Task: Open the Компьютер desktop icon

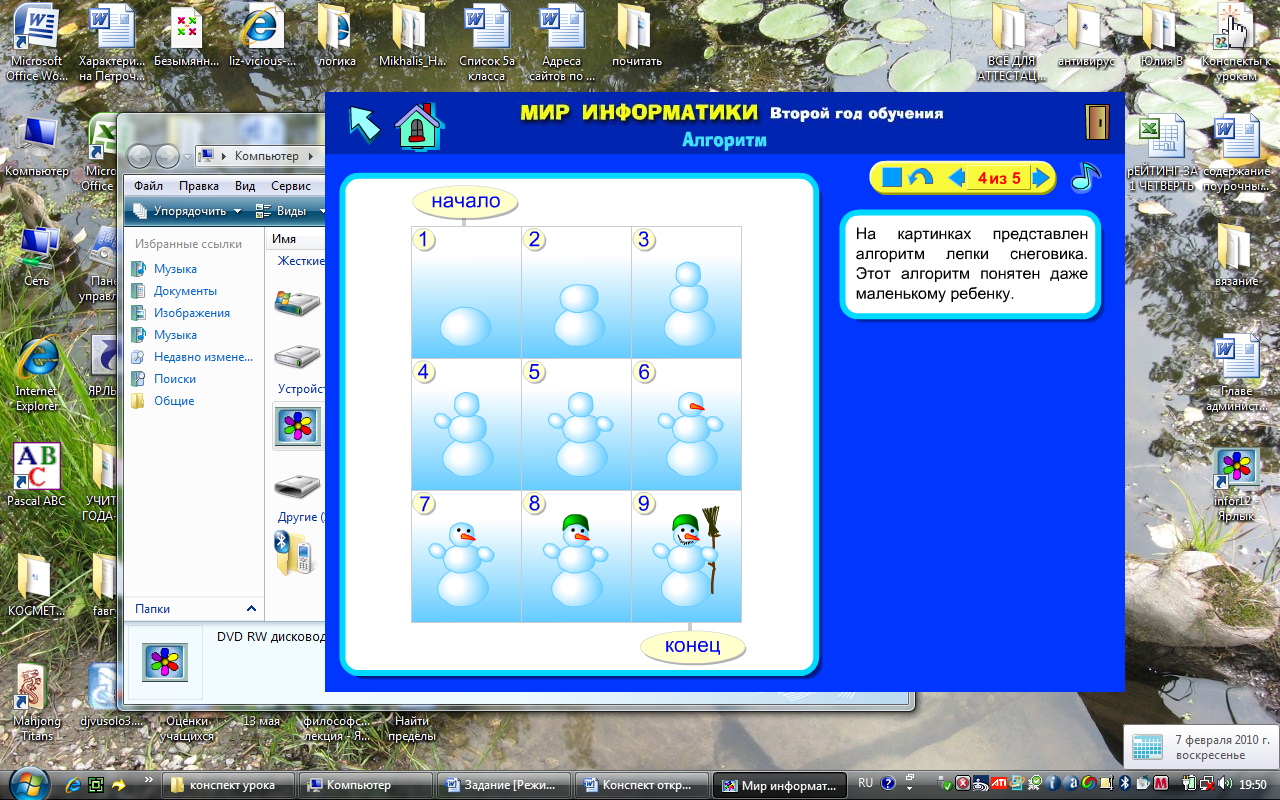Action: click(37, 147)
